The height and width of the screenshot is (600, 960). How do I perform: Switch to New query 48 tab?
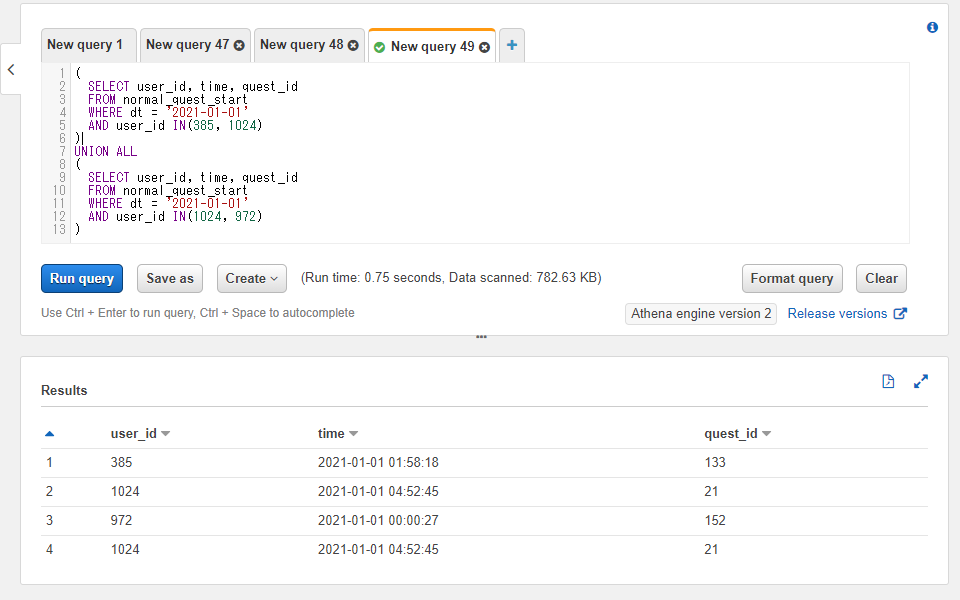(301, 45)
